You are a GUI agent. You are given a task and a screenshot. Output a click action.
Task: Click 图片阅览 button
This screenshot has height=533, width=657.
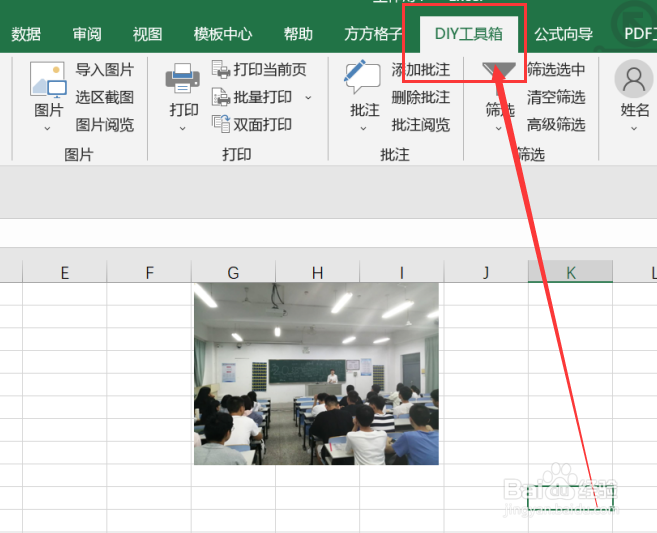tap(105, 124)
